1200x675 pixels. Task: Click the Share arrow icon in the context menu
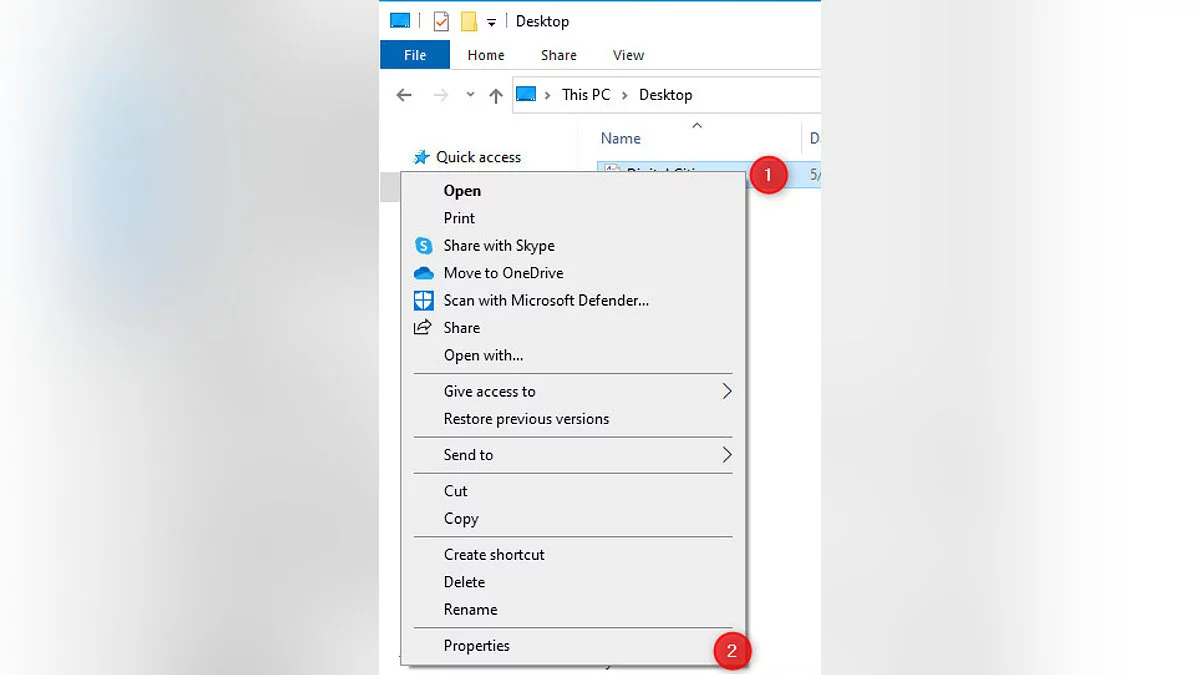tap(423, 327)
